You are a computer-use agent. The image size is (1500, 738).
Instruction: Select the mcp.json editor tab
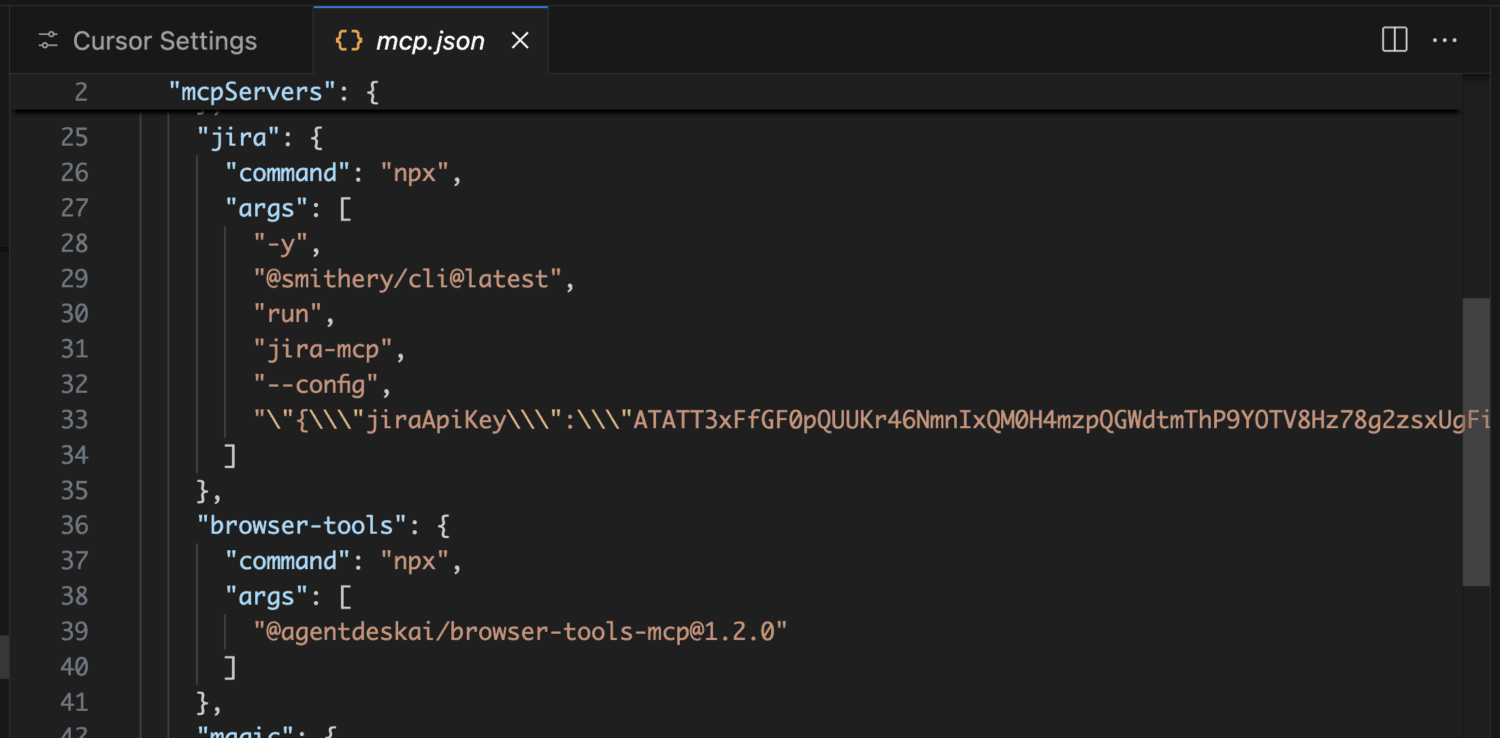430,41
